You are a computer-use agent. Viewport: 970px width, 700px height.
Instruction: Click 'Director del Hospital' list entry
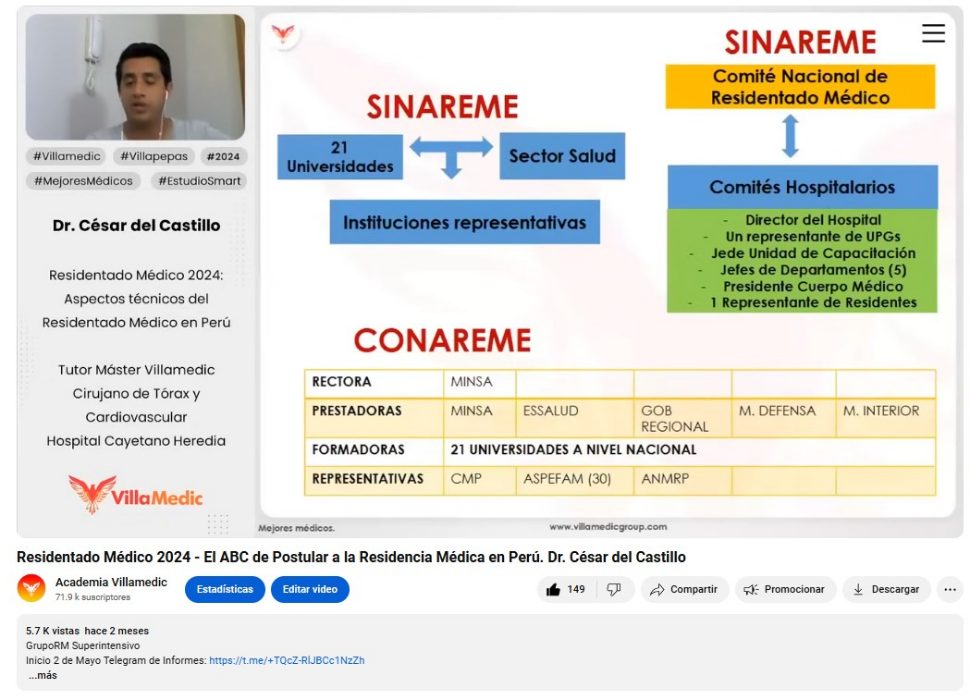[813, 220]
